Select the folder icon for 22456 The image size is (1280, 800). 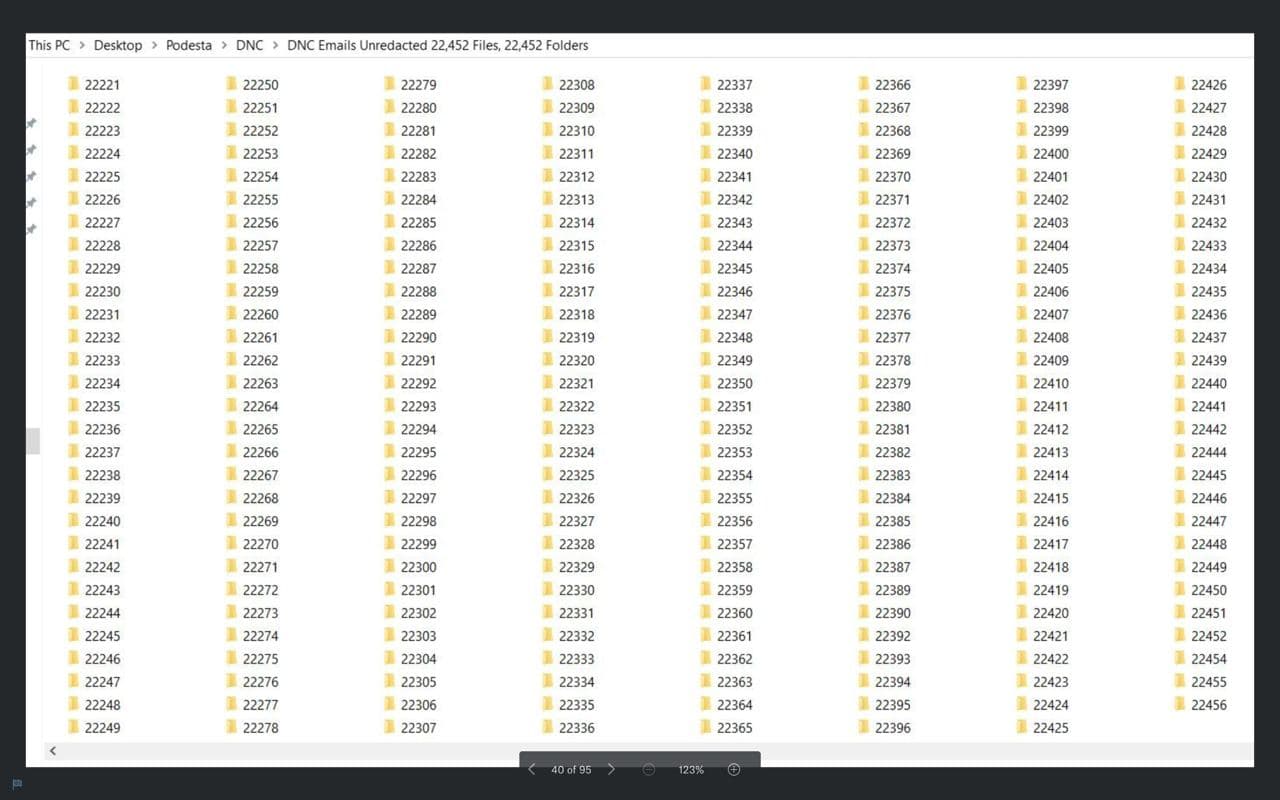tap(1180, 705)
